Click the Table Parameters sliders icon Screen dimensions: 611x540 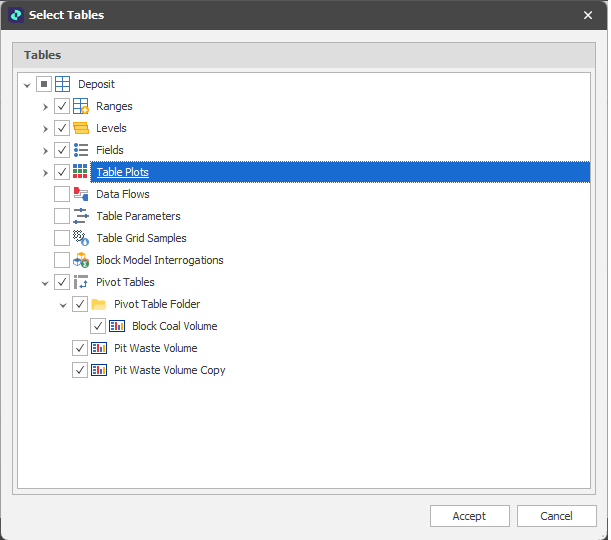(81, 216)
